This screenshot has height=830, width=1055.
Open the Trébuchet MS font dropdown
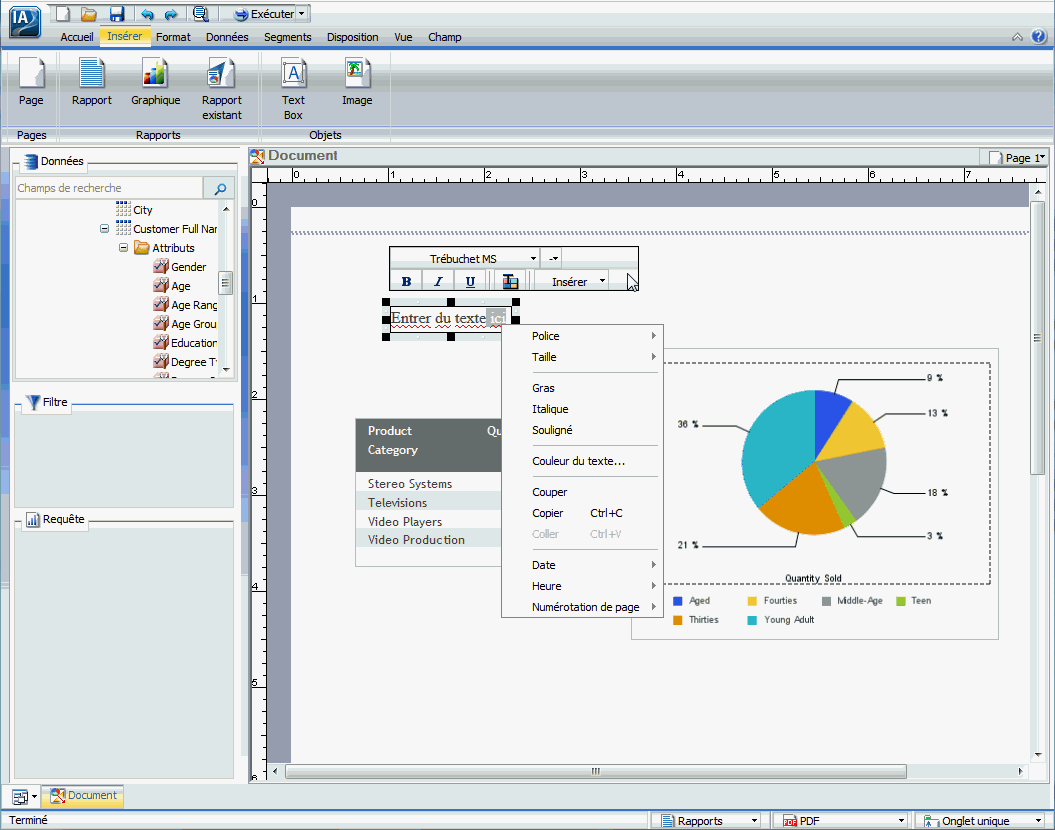point(533,258)
